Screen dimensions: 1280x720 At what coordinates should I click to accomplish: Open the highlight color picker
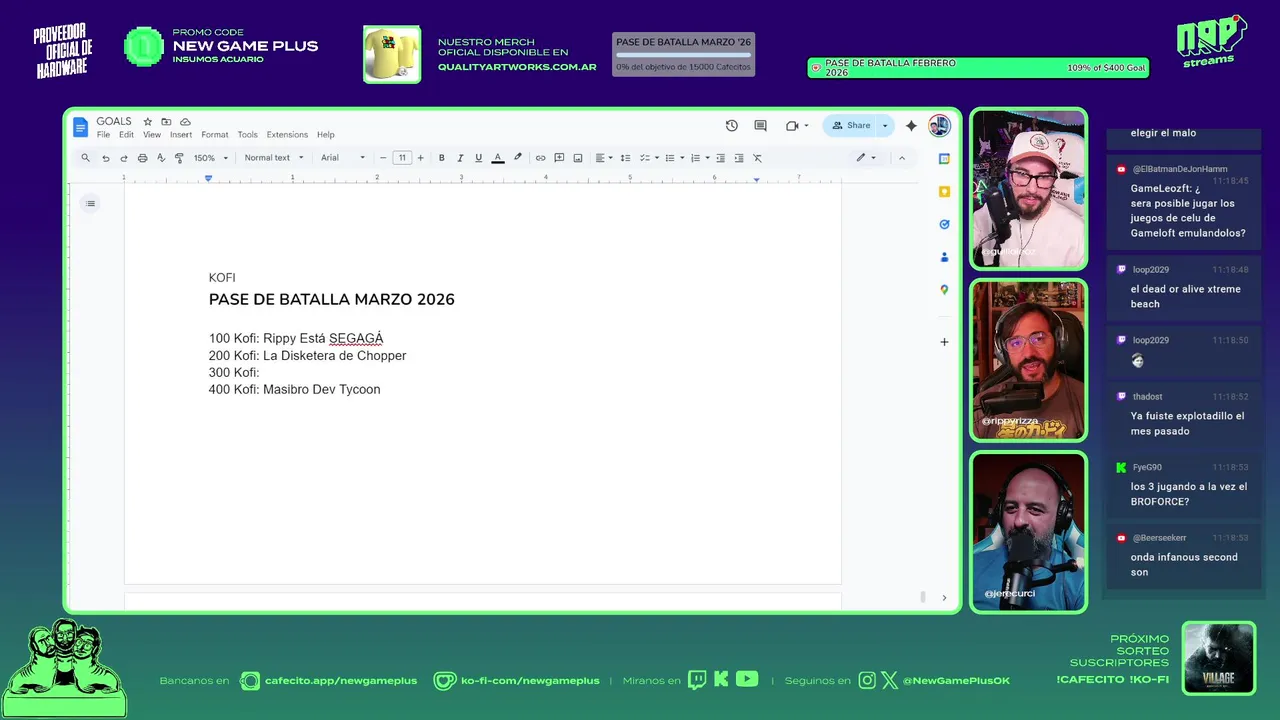(517, 158)
